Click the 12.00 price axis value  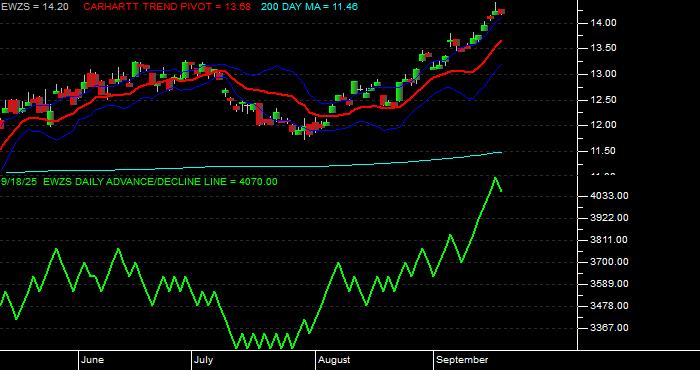pyautogui.click(x=604, y=125)
